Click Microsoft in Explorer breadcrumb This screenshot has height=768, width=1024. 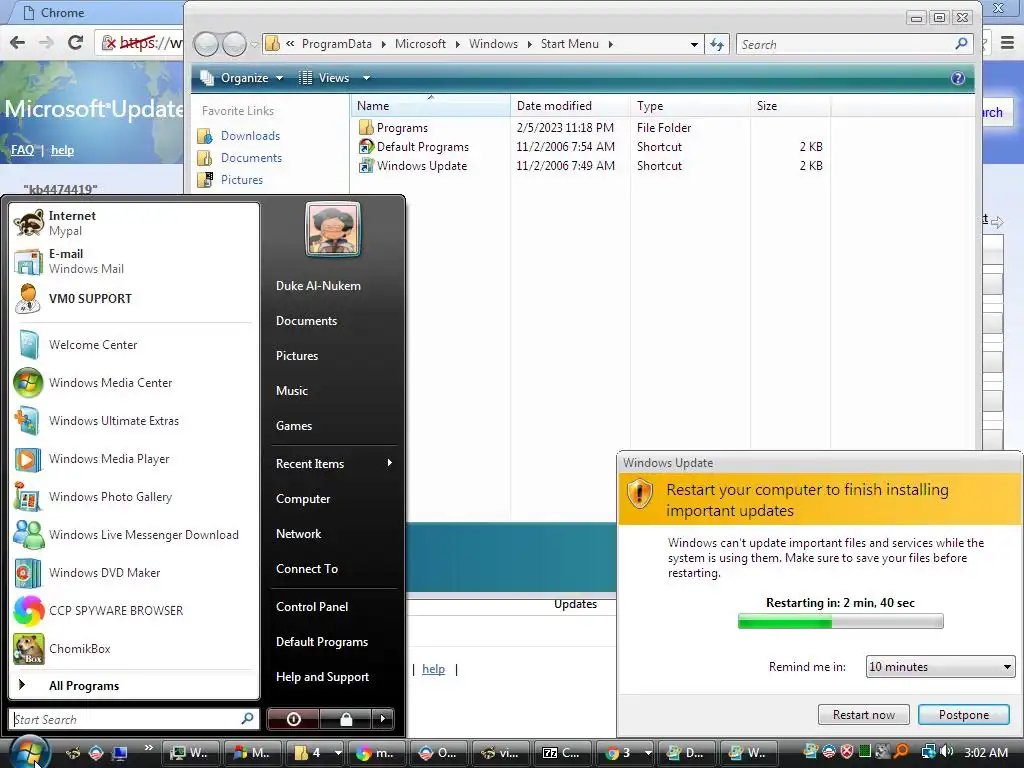point(420,44)
